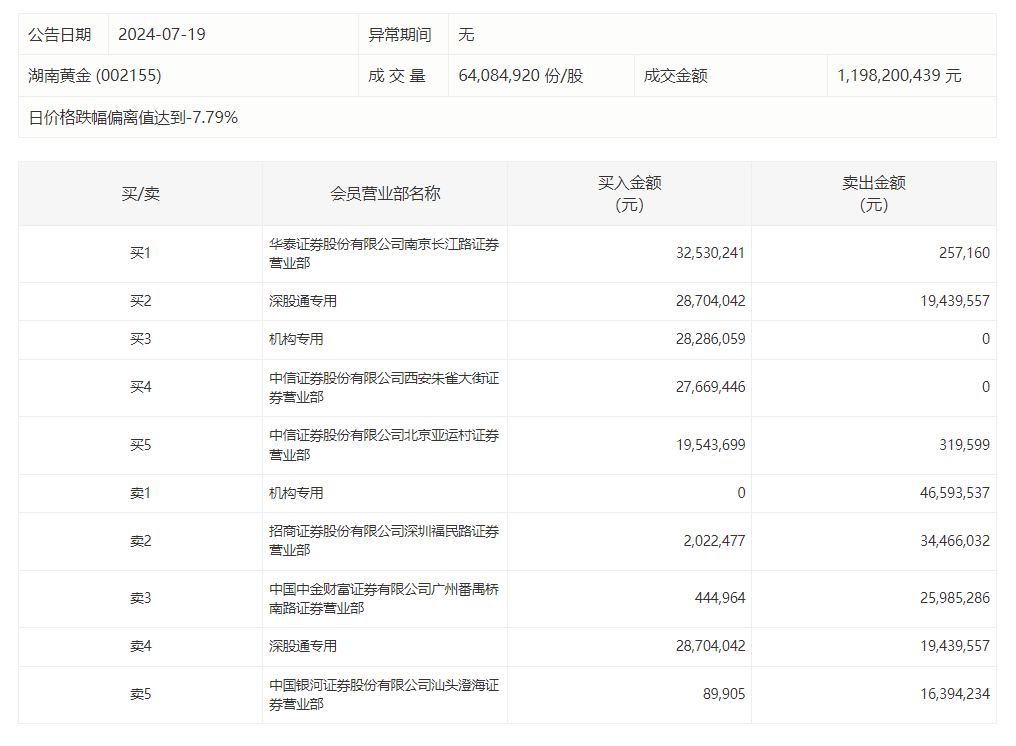Select 28,704,042 in the 卖4 row

coord(710,646)
